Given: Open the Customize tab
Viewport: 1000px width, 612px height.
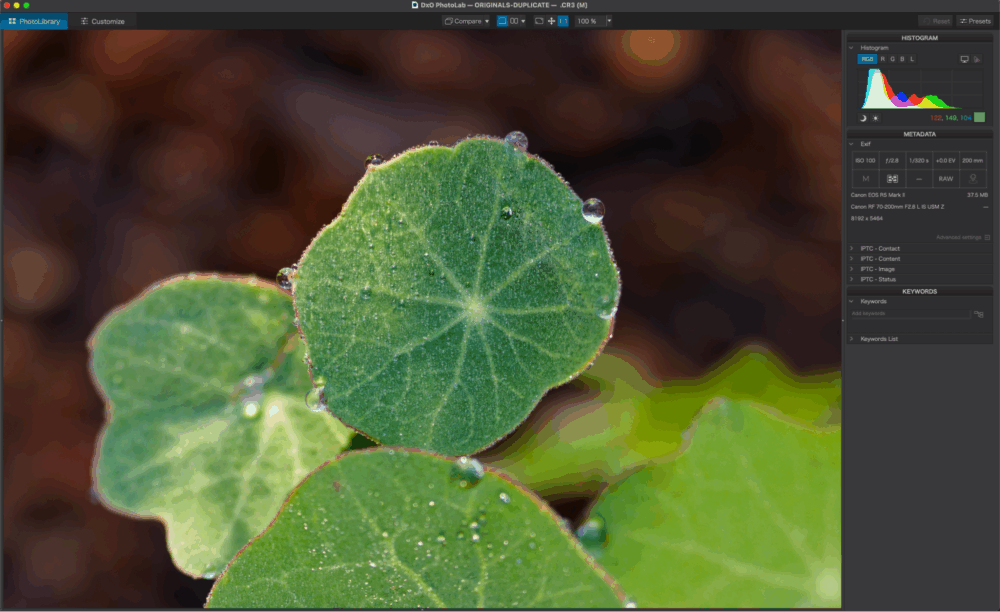Looking at the screenshot, I should 103,21.
